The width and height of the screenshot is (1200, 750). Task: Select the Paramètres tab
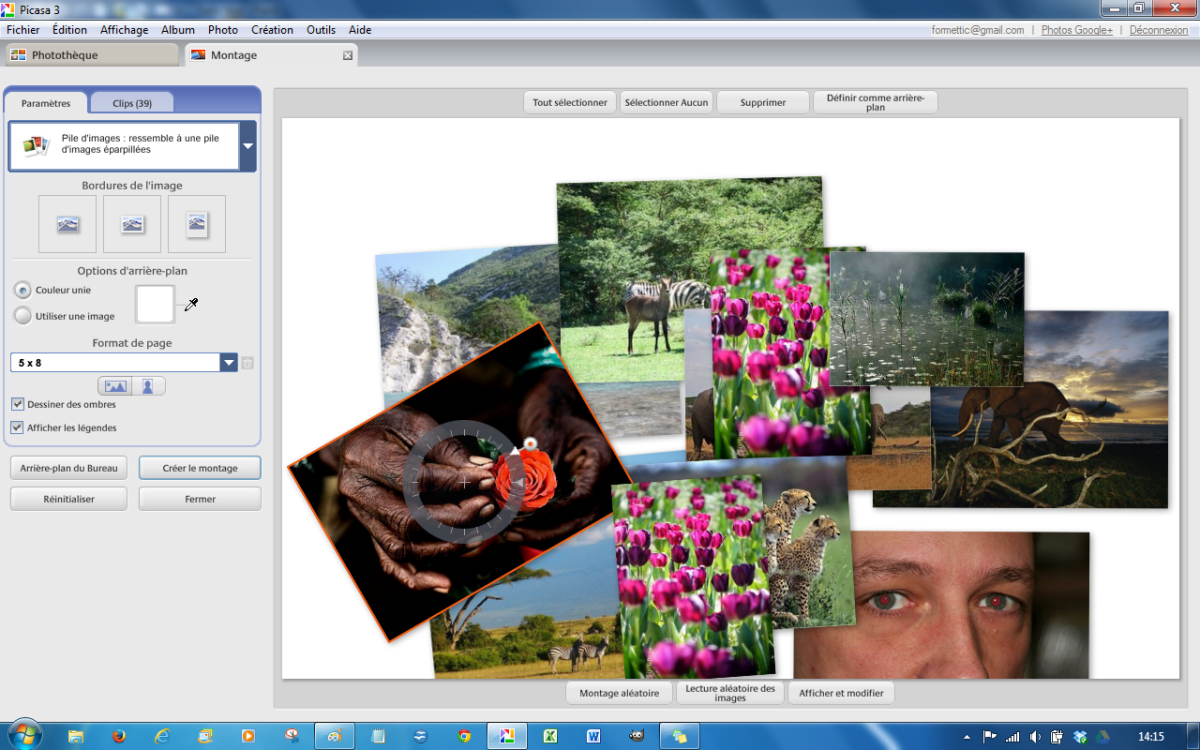(46, 103)
